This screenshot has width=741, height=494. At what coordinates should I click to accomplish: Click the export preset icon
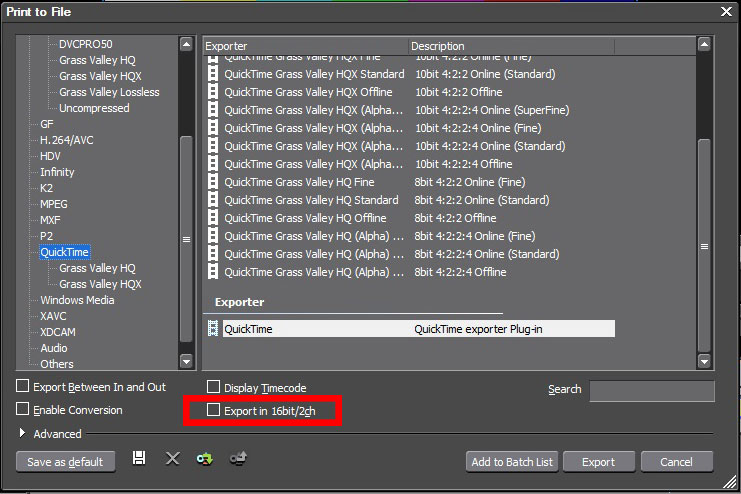(x=238, y=458)
